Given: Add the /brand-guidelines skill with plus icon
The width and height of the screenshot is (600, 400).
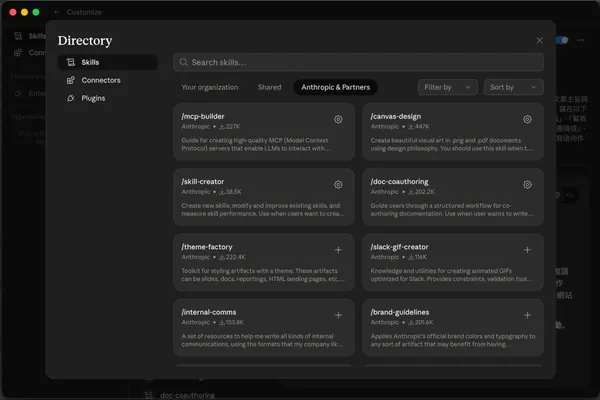Looking at the screenshot, I should point(527,315).
